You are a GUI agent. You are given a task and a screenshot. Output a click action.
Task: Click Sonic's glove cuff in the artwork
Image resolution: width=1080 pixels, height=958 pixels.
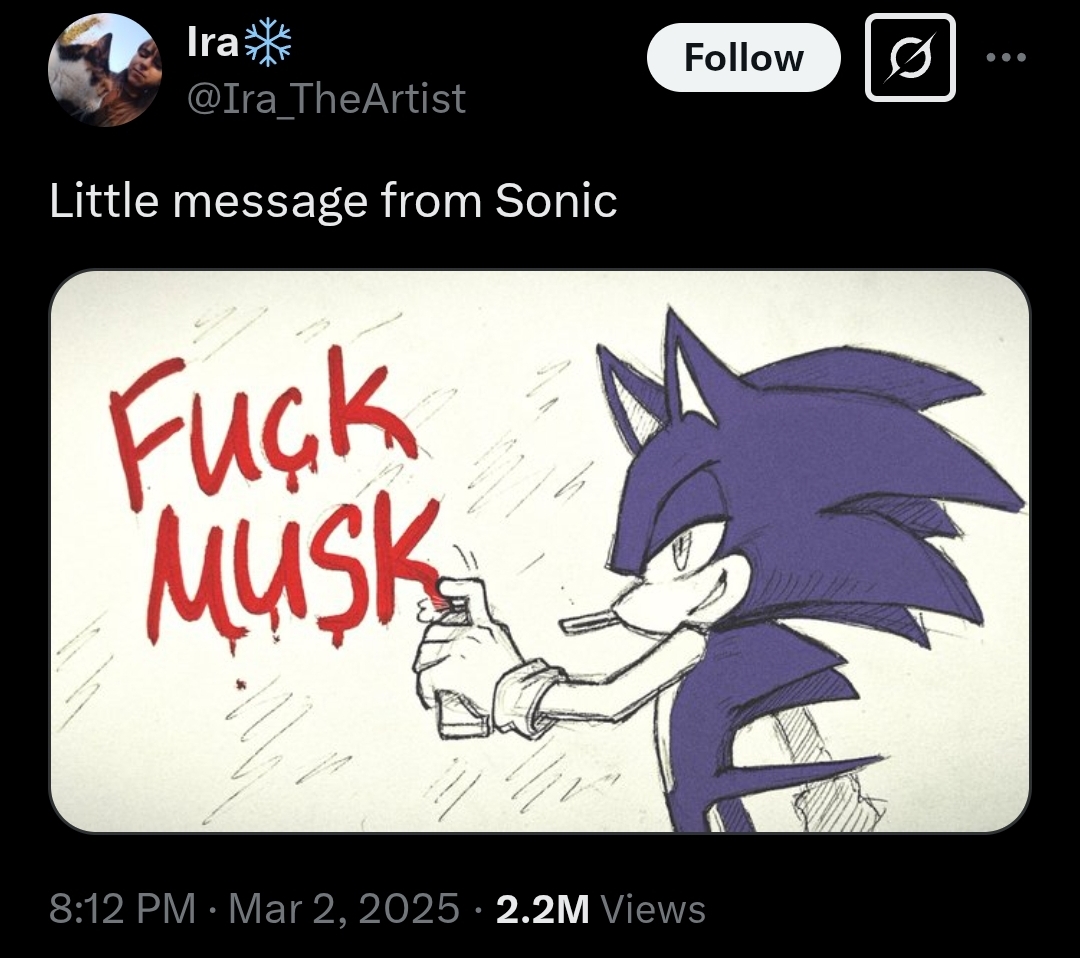click(520, 695)
